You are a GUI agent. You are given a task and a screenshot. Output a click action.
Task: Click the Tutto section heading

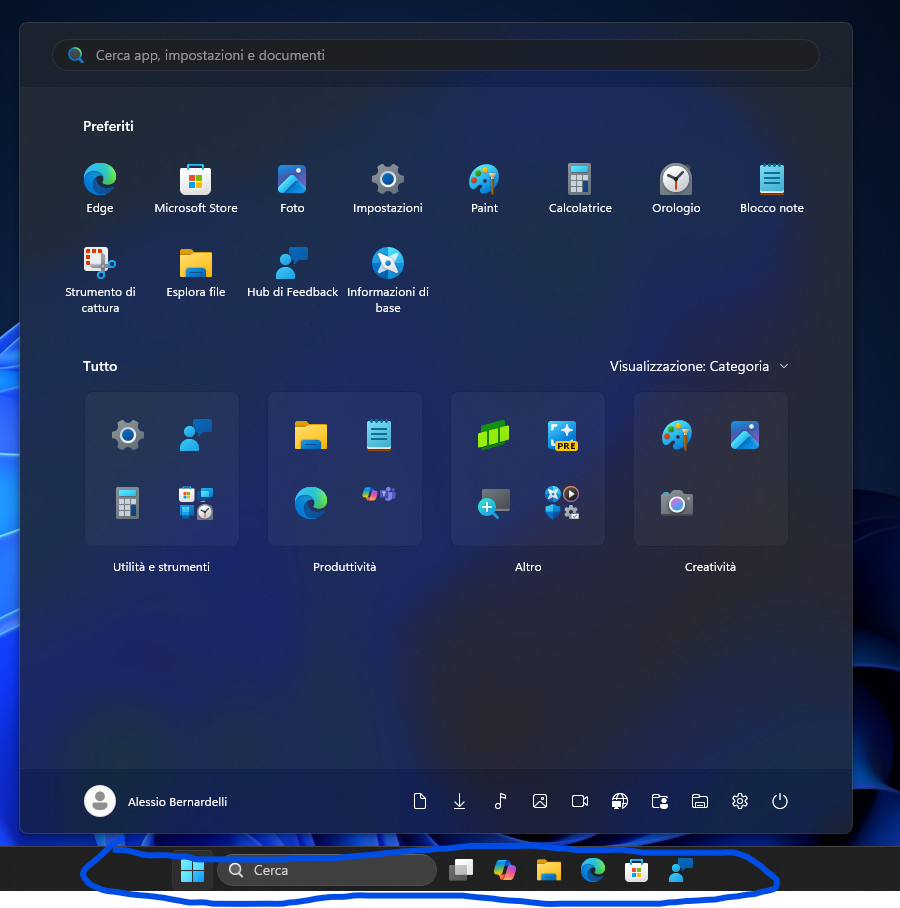coord(100,366)
